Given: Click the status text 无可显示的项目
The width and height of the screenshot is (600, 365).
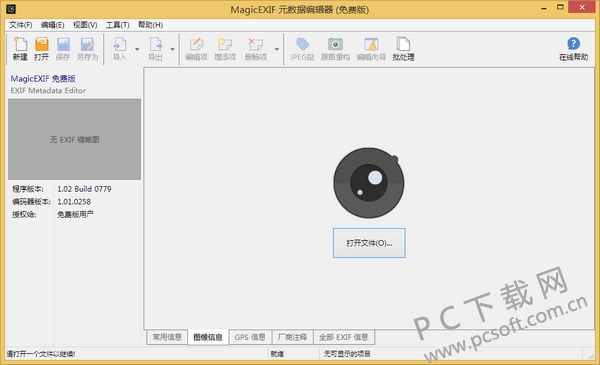Looking at the screenshot, I should (347, 354).
